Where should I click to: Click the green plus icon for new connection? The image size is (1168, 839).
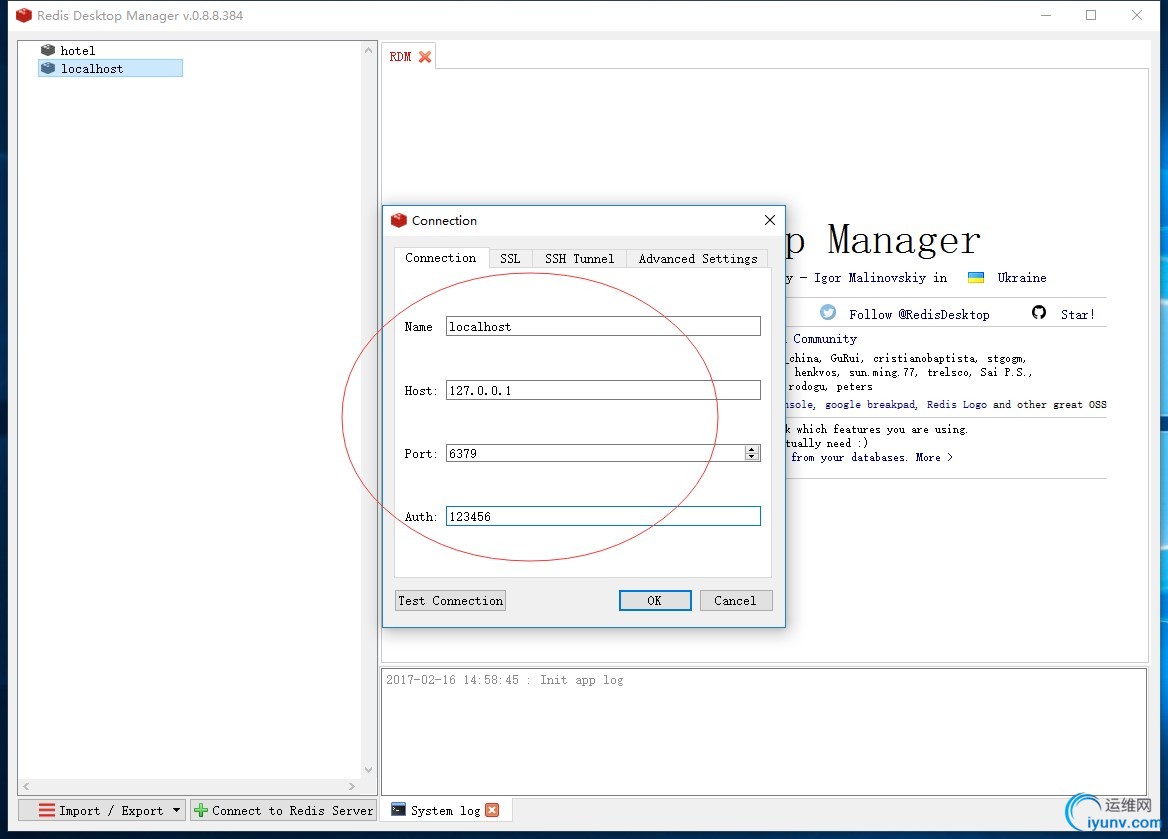tap(200, 810)
